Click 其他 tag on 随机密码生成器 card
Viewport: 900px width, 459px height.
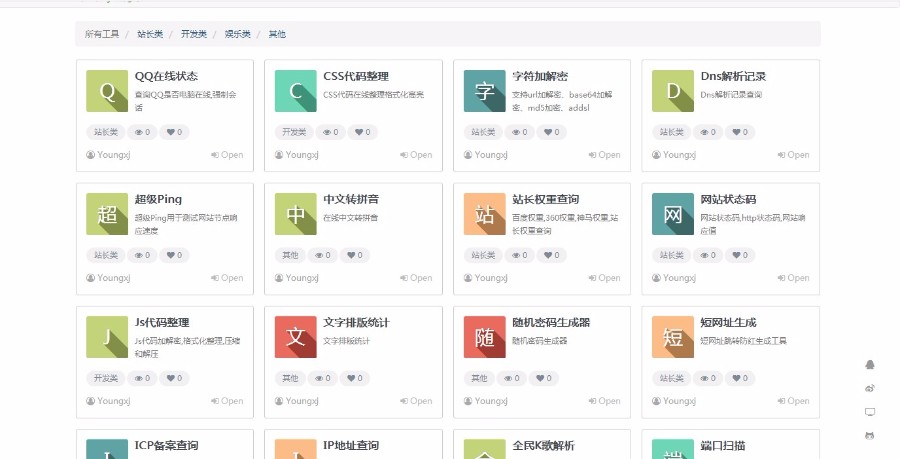[x=479, y=378]
